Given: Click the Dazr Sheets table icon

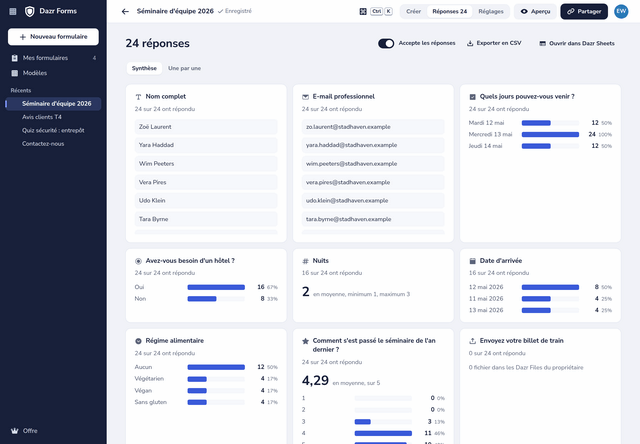Looking at the screenshot, I should pyautogui.click(x=542, y=43).
